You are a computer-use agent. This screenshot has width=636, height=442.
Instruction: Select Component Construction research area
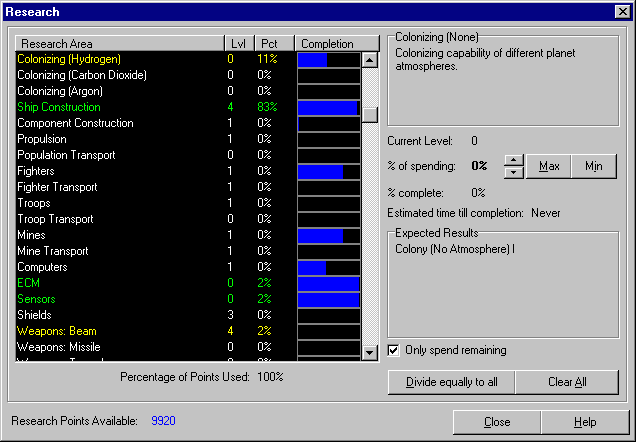[x=189, y=123]
